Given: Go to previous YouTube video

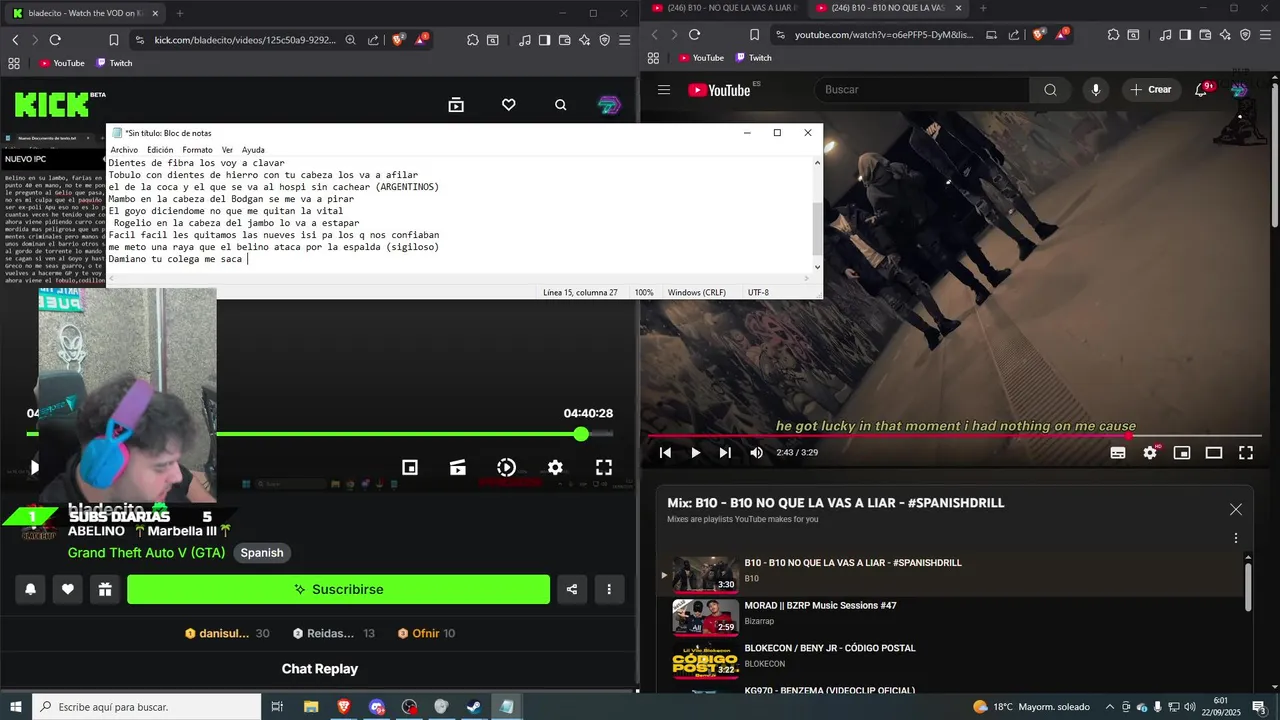Looking at the screenshot, I should click(665, 453).
